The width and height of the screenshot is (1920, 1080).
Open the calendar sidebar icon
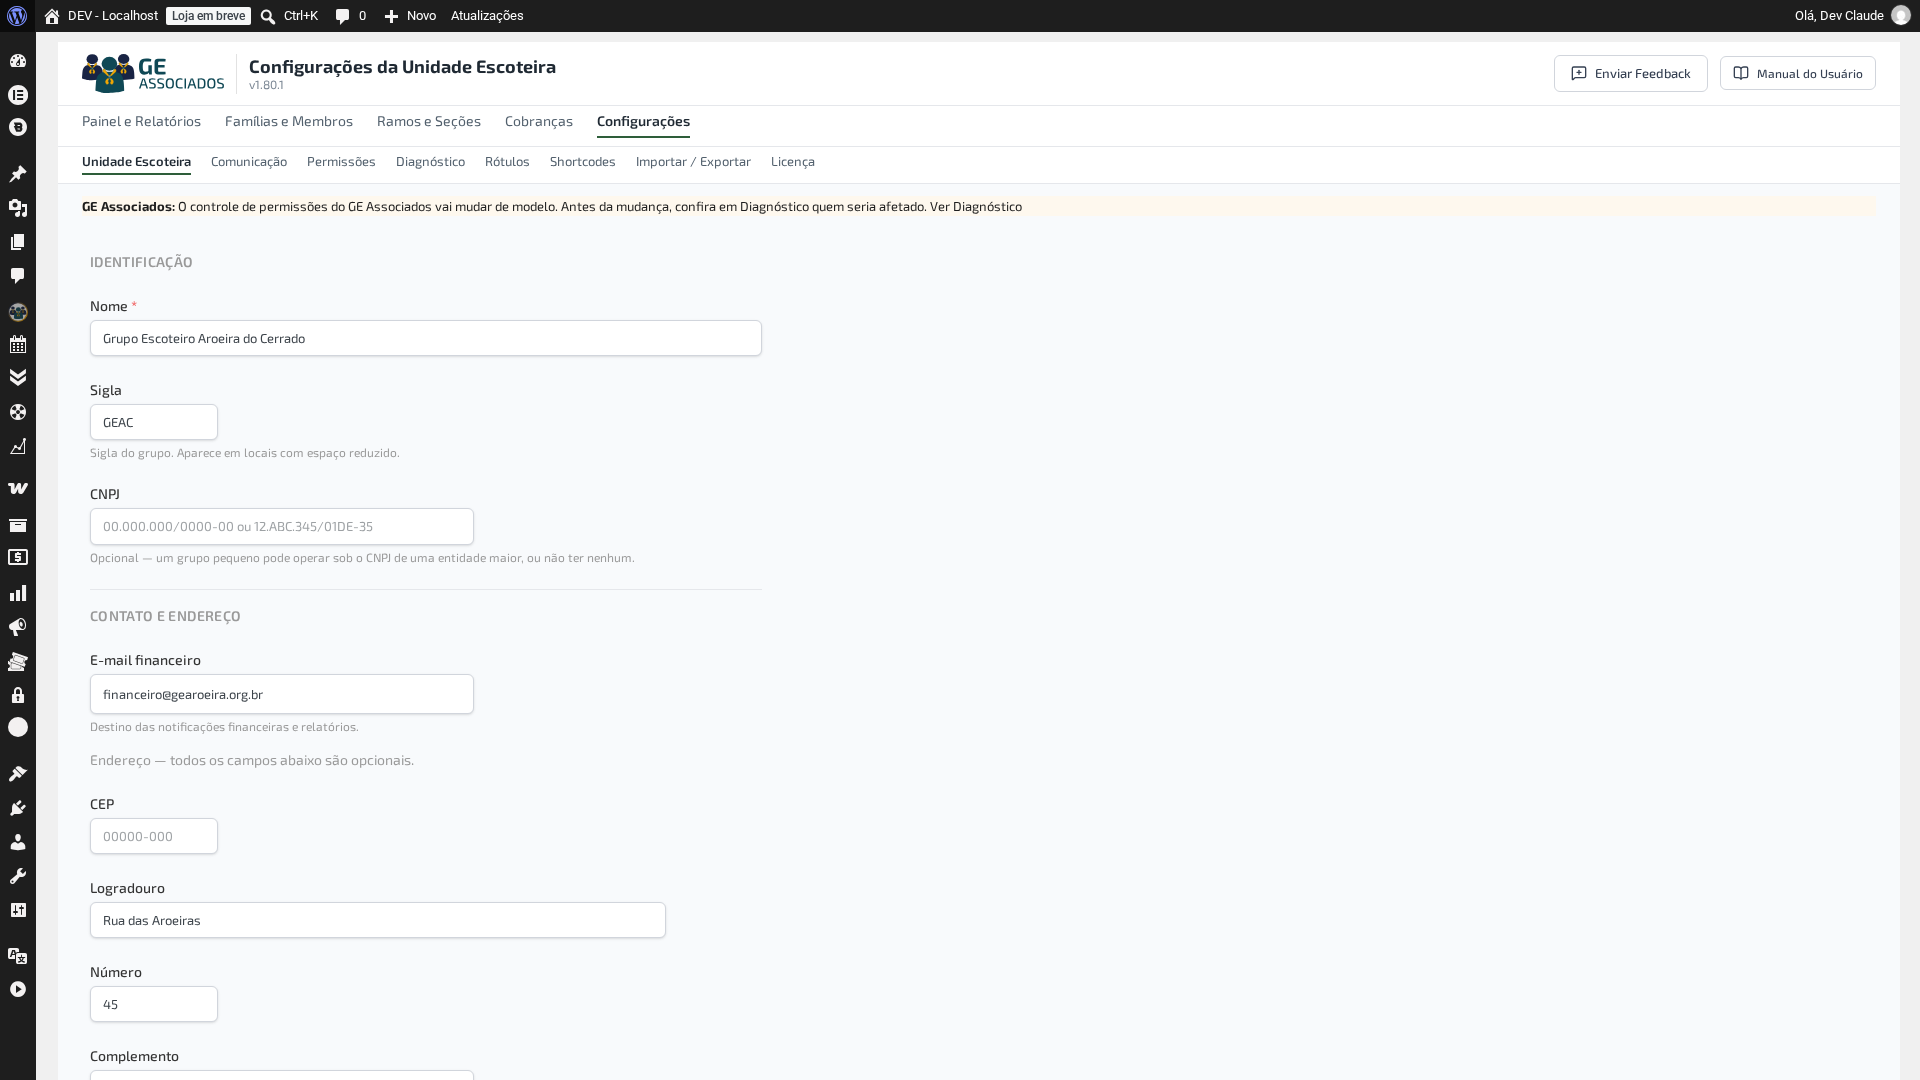tap(18, 344)
